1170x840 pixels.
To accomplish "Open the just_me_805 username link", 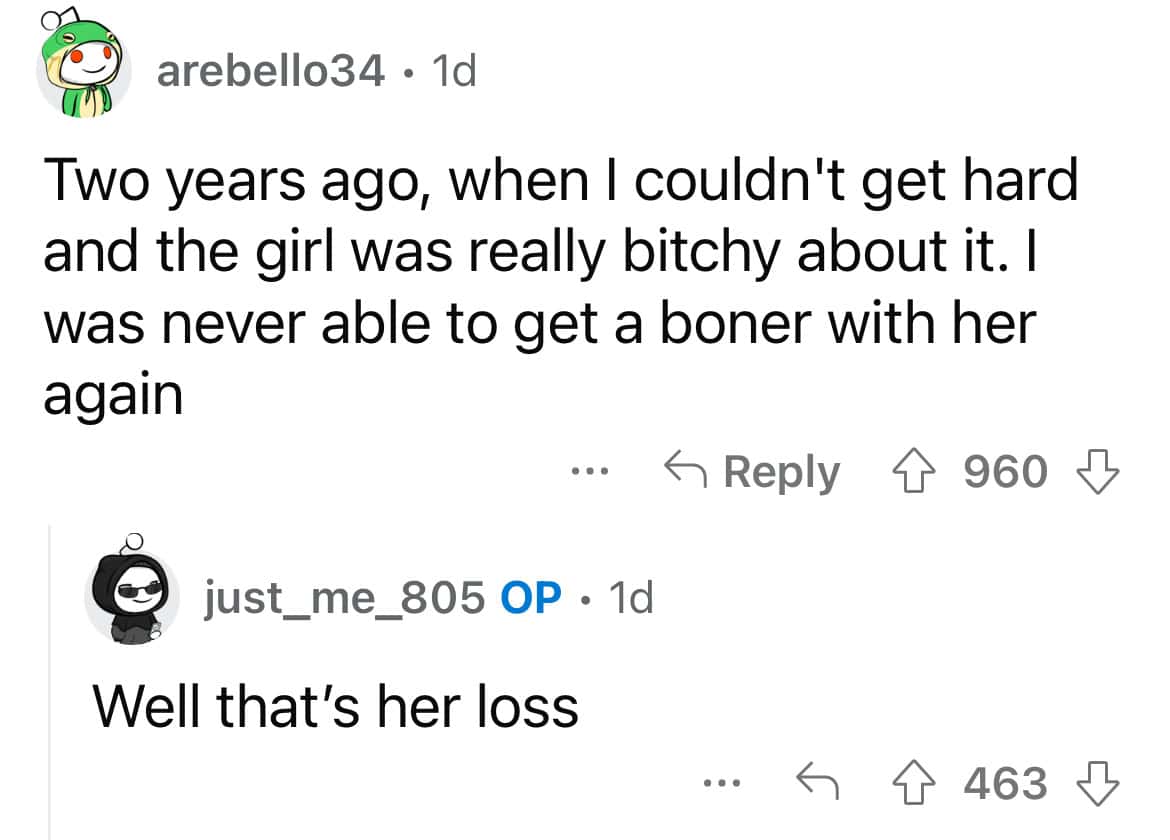I will (x=344, y=598).
